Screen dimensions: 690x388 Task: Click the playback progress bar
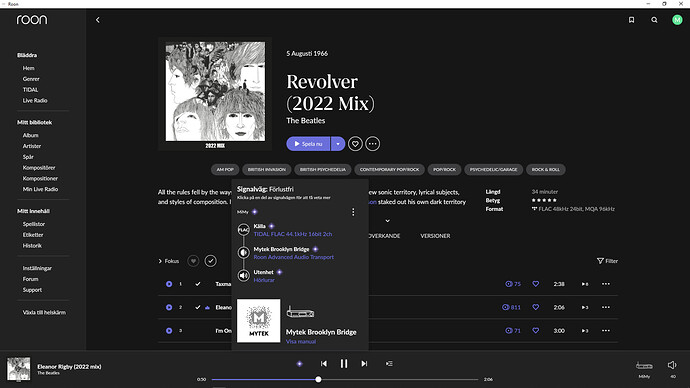click(x=345, y=379)
